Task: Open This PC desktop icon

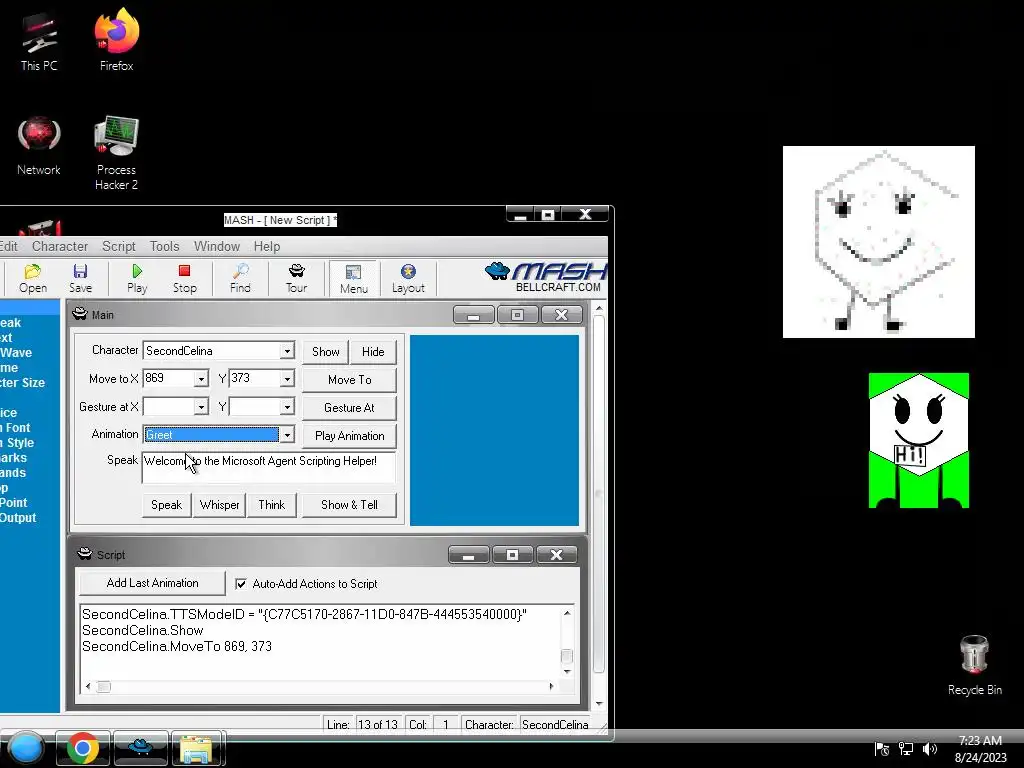Action: pyautogui.click(x=39, y=42)
